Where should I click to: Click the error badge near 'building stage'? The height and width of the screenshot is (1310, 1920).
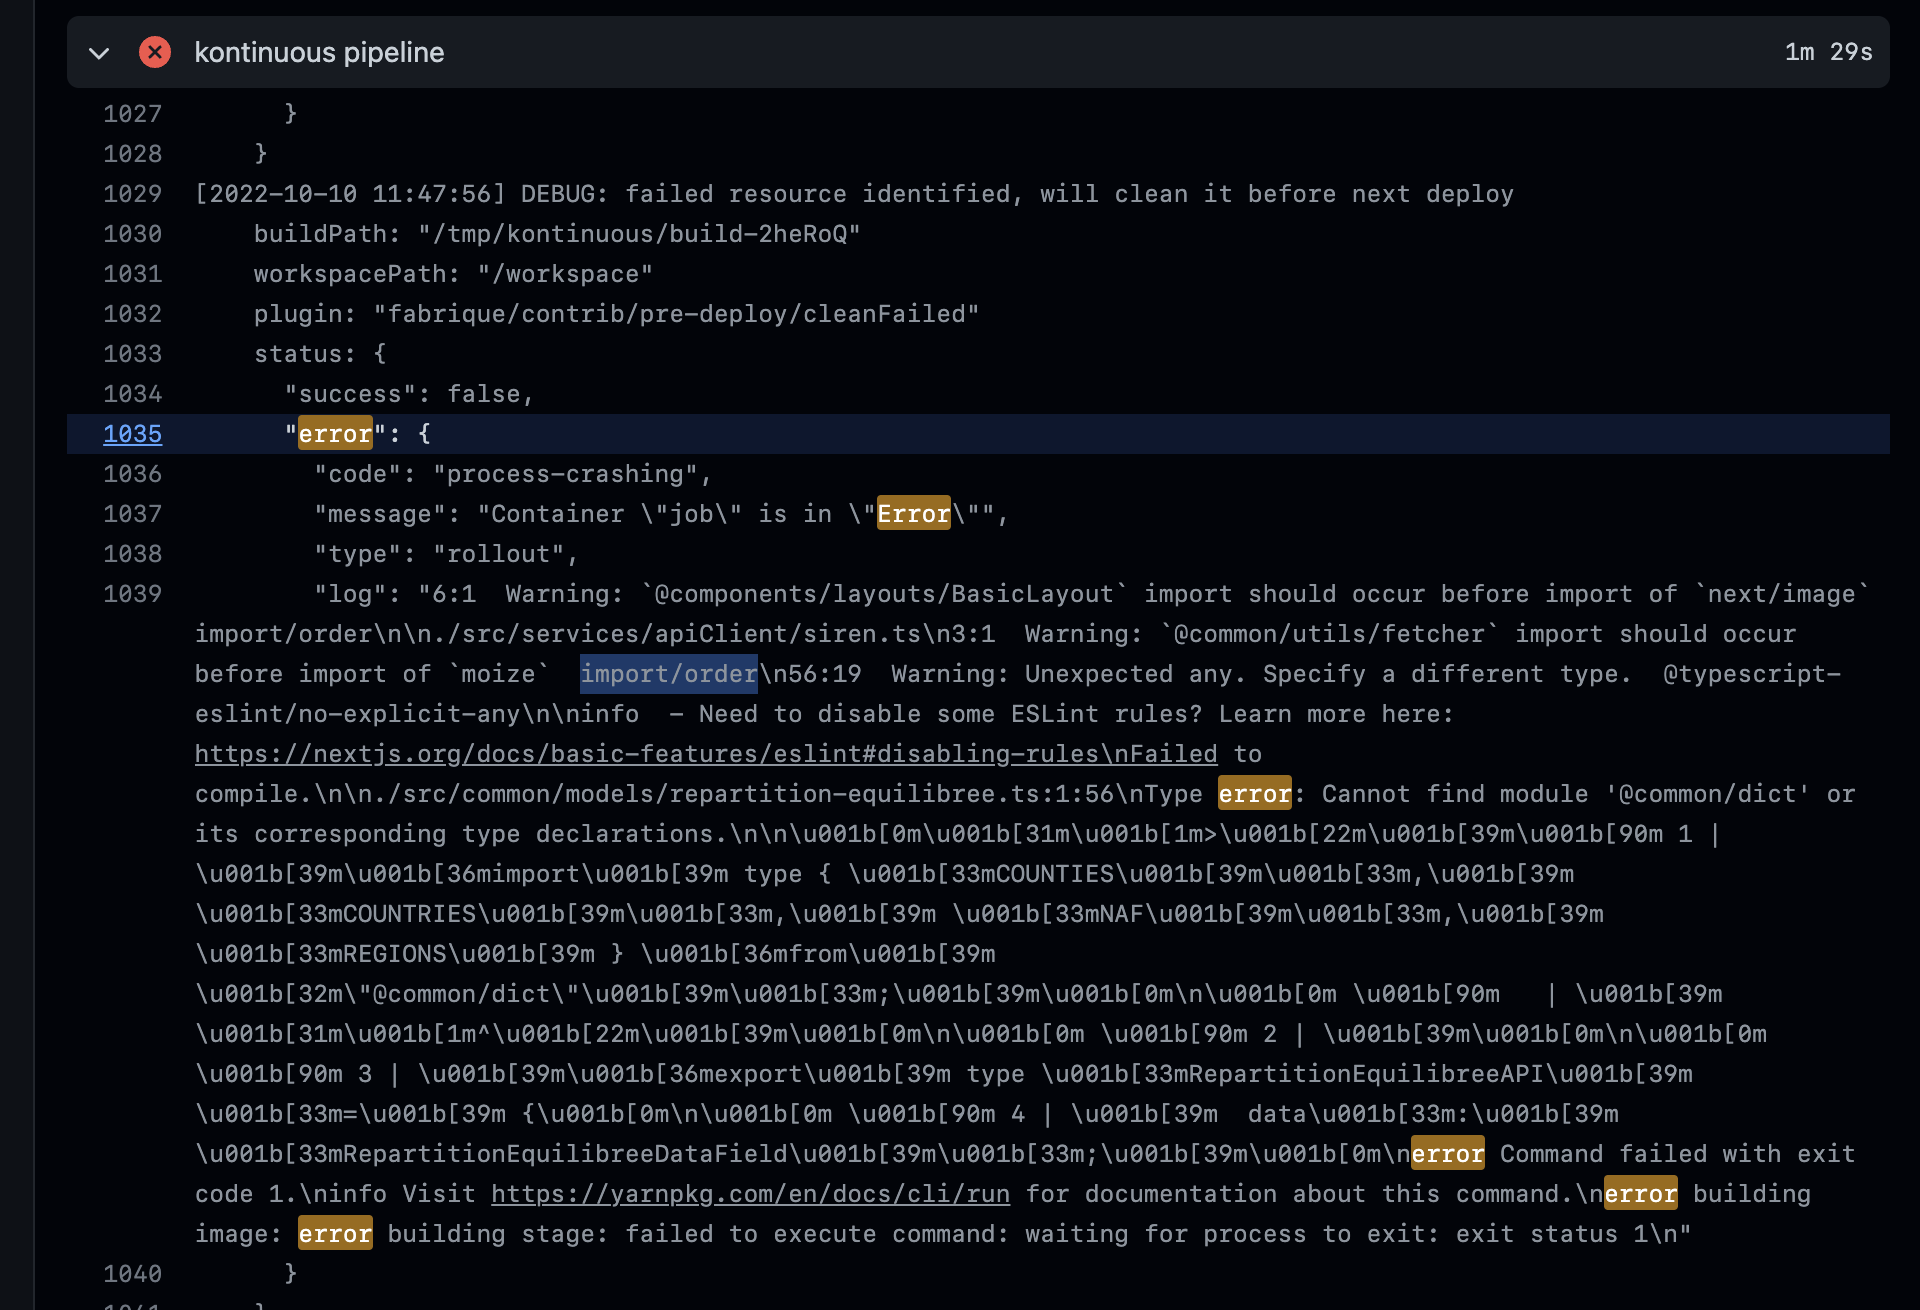point(334,1233)
